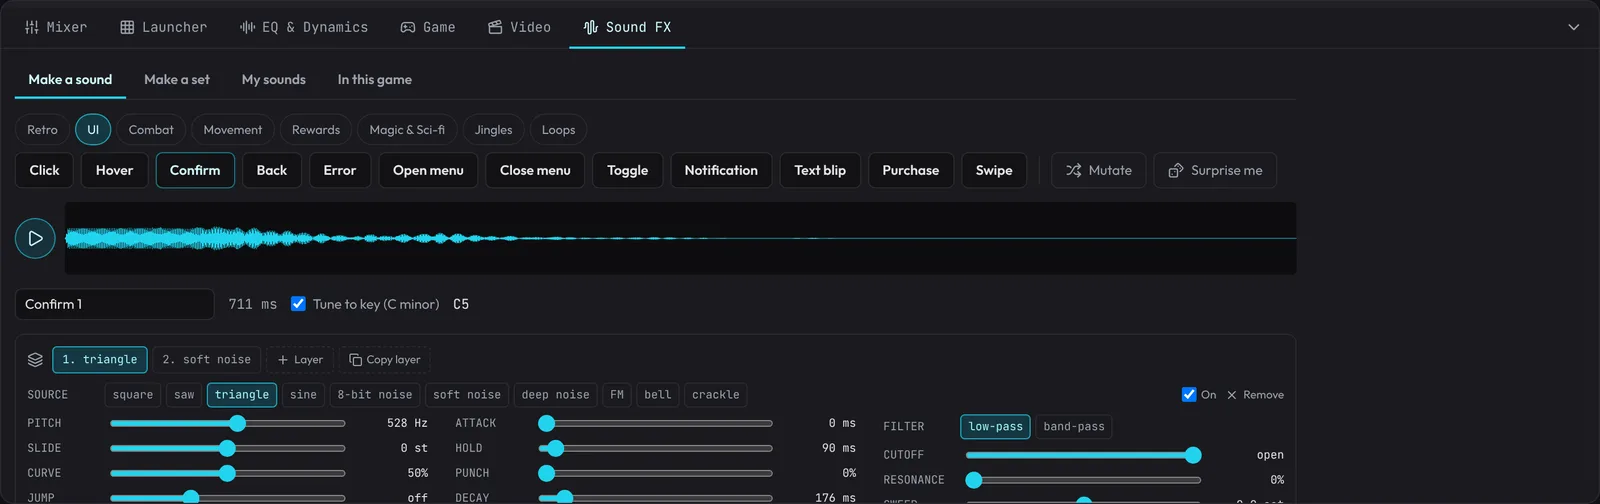Click the layers stack icon
The height and width of the screenshot is (504, 1600).
35,359
